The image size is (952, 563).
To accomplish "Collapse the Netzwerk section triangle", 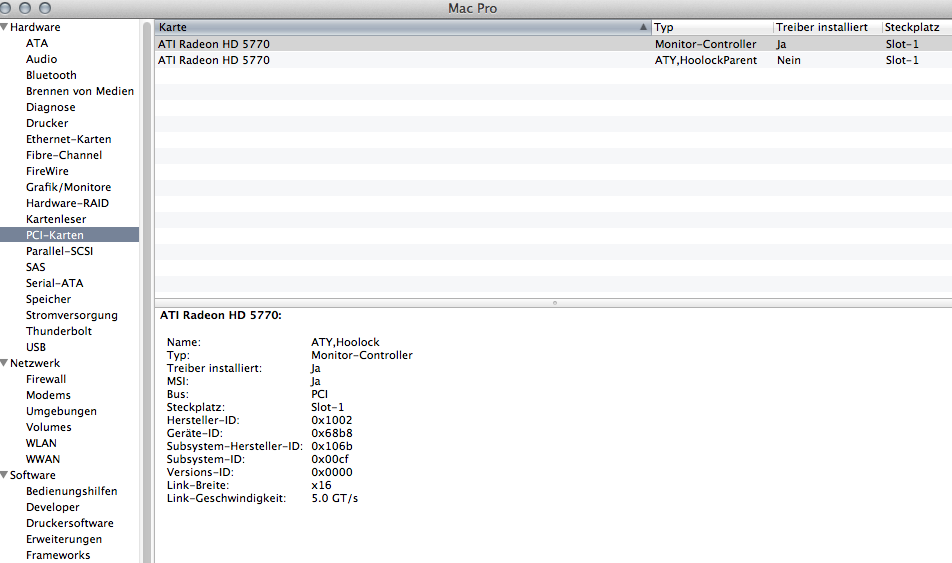I will [x=4, y=363].
